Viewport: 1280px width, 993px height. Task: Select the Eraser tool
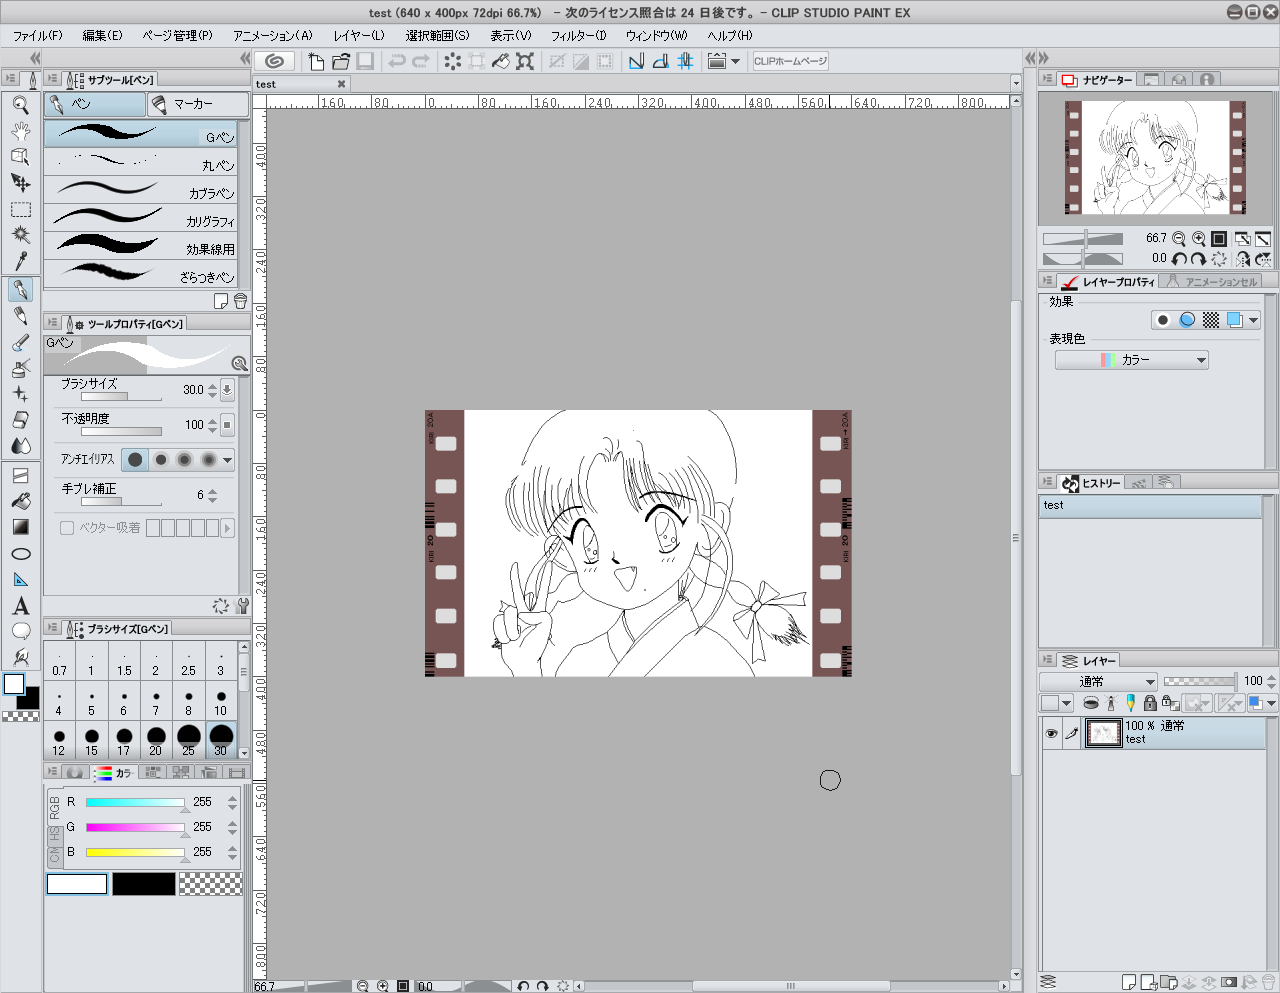pos(20,420)
